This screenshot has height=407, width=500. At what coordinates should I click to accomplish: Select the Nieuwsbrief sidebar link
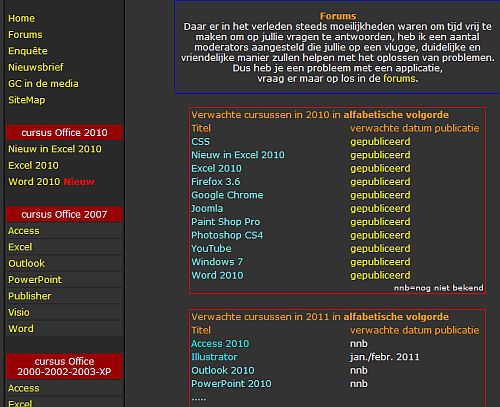[x=36, y=67]
